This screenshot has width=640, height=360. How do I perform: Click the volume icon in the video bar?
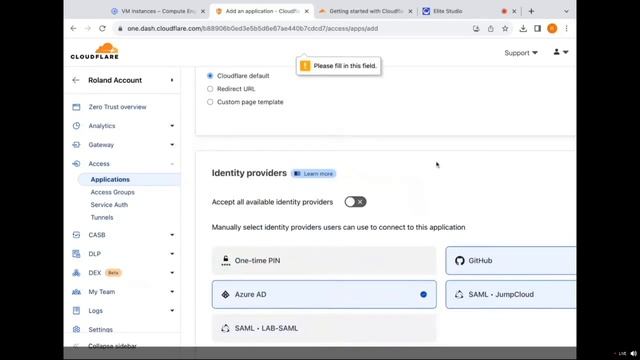[x=633, y=353]
